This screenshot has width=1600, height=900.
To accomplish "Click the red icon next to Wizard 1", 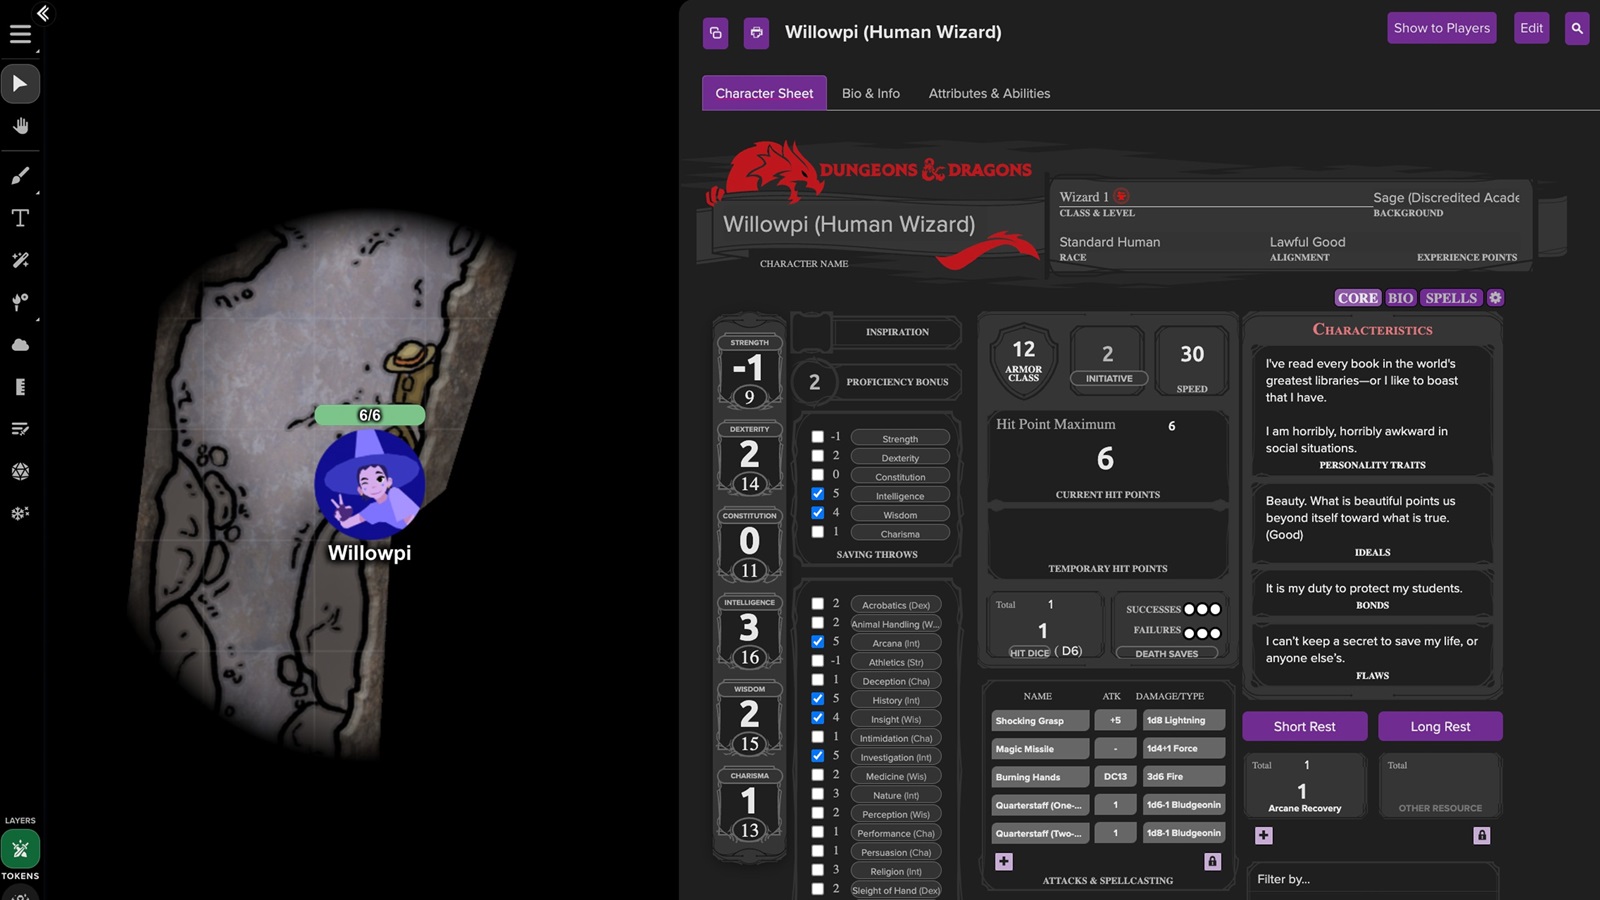I will (x=1122, y=196).
